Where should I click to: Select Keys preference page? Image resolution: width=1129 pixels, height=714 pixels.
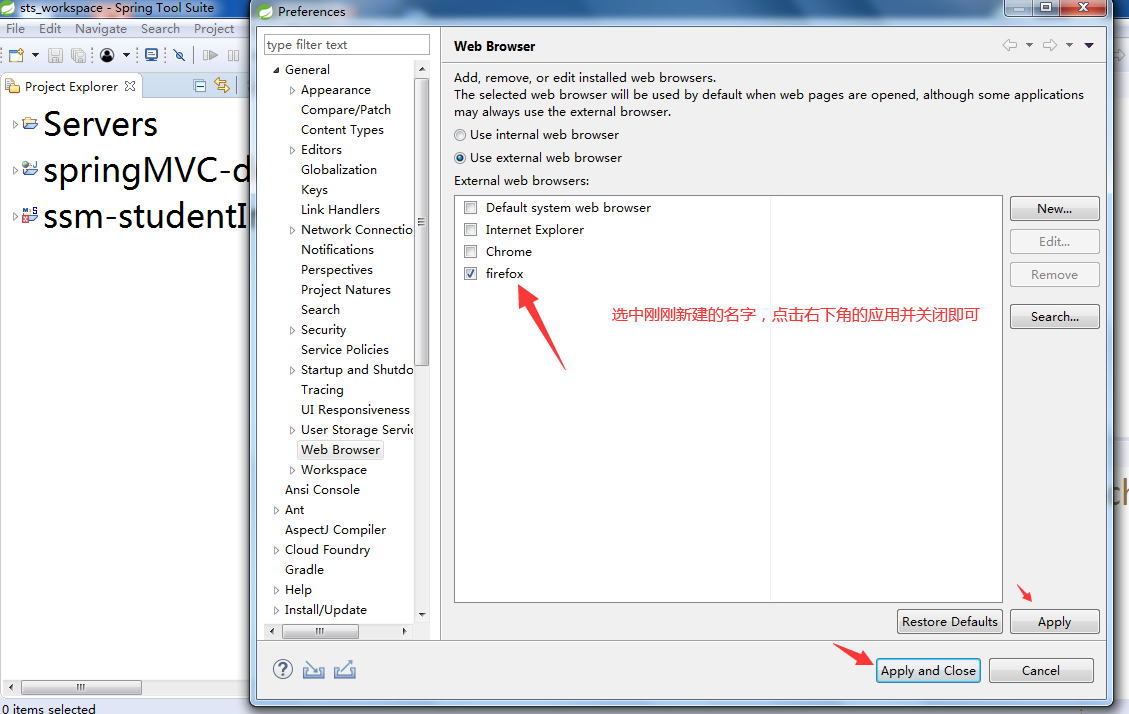(314, 189)
